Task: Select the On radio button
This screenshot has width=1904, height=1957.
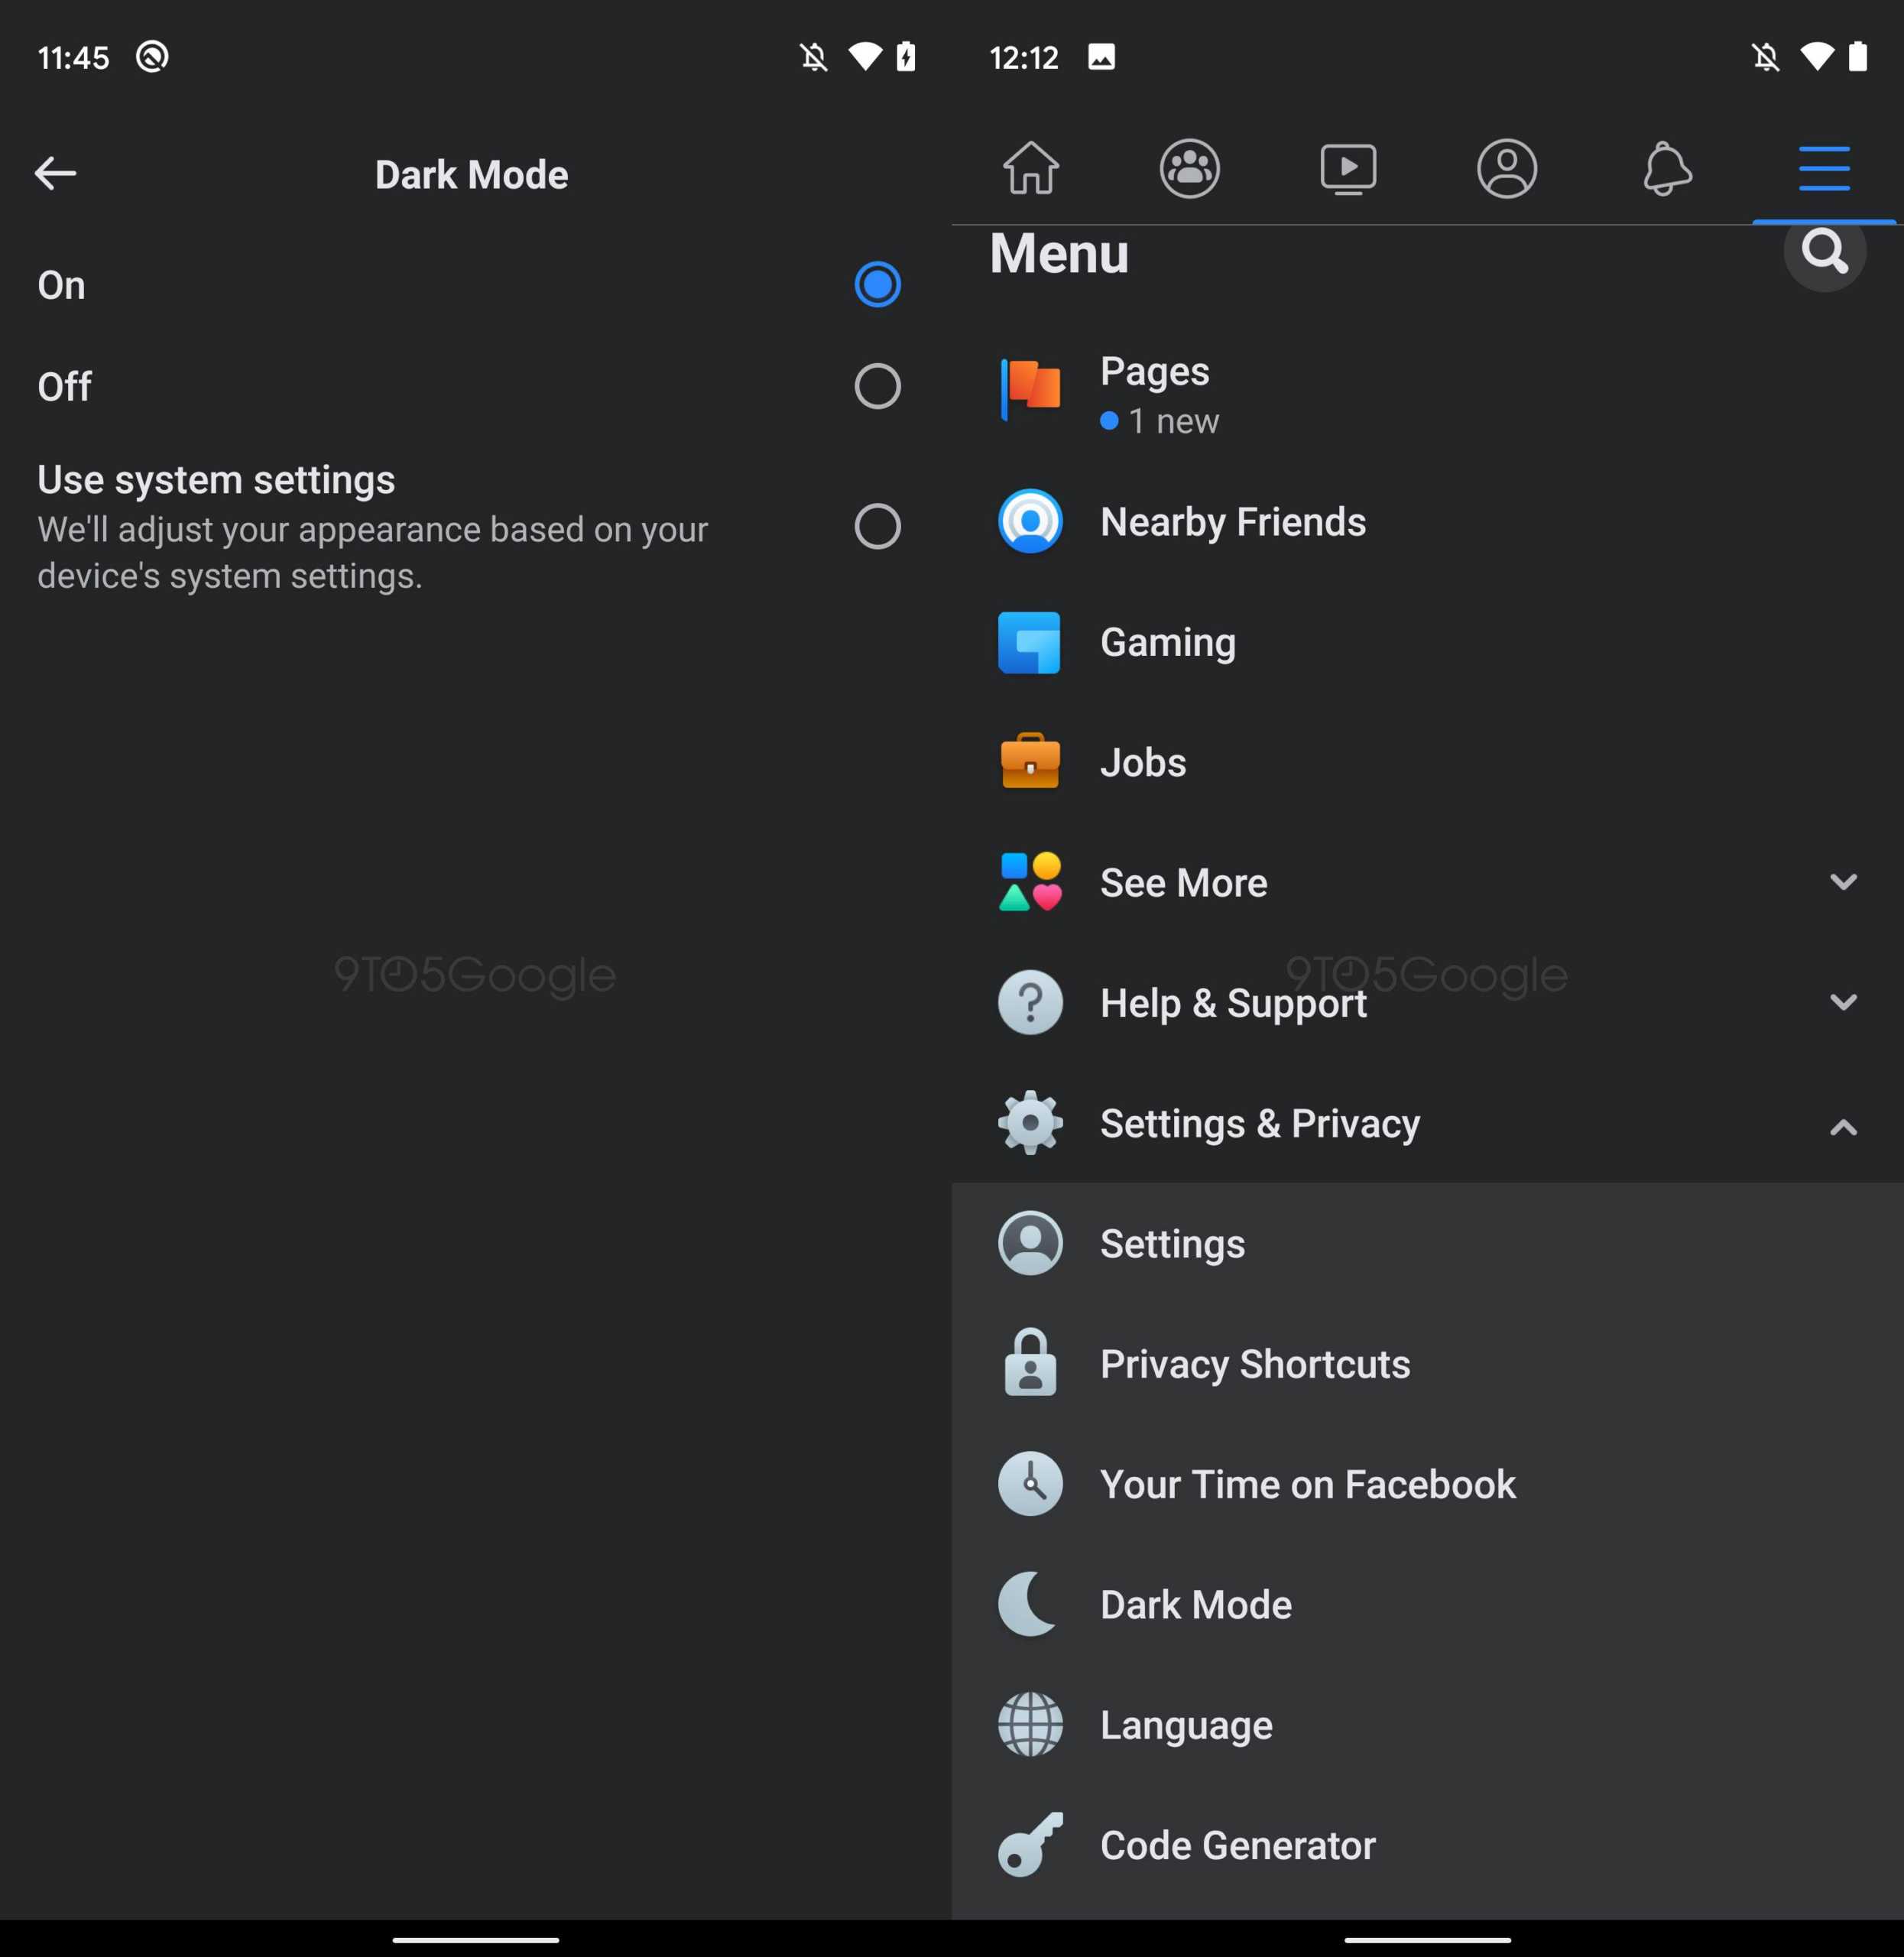Action: (877, 285)
